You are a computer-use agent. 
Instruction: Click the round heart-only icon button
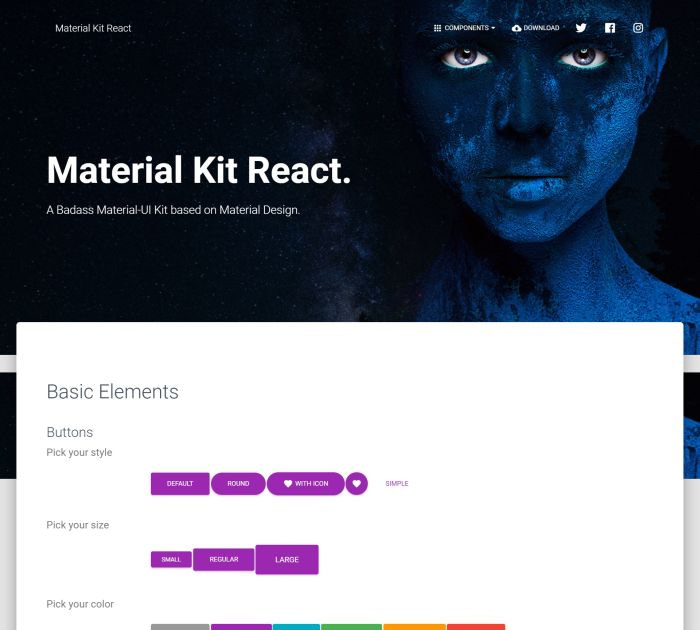click(x=356, y=484)
